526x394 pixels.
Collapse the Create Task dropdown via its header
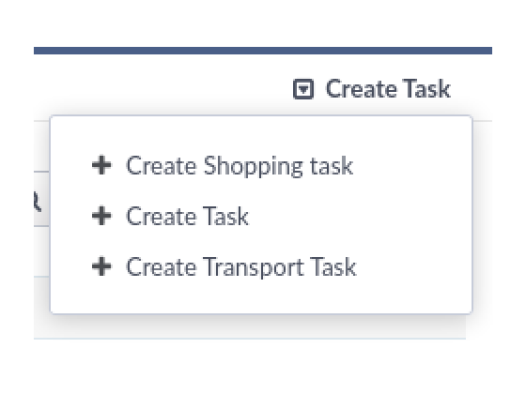pos(372,89)
